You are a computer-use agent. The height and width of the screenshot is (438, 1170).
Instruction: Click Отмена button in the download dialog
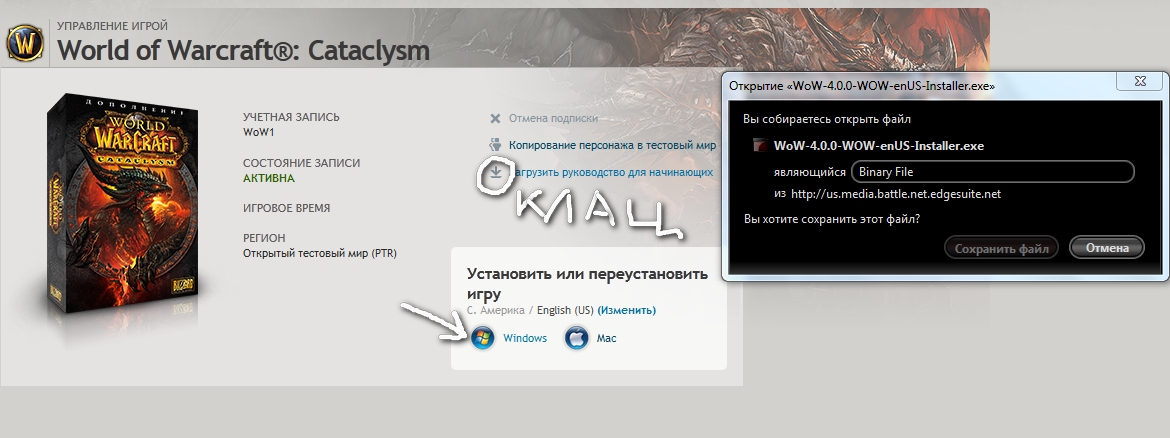(1107, 248)
